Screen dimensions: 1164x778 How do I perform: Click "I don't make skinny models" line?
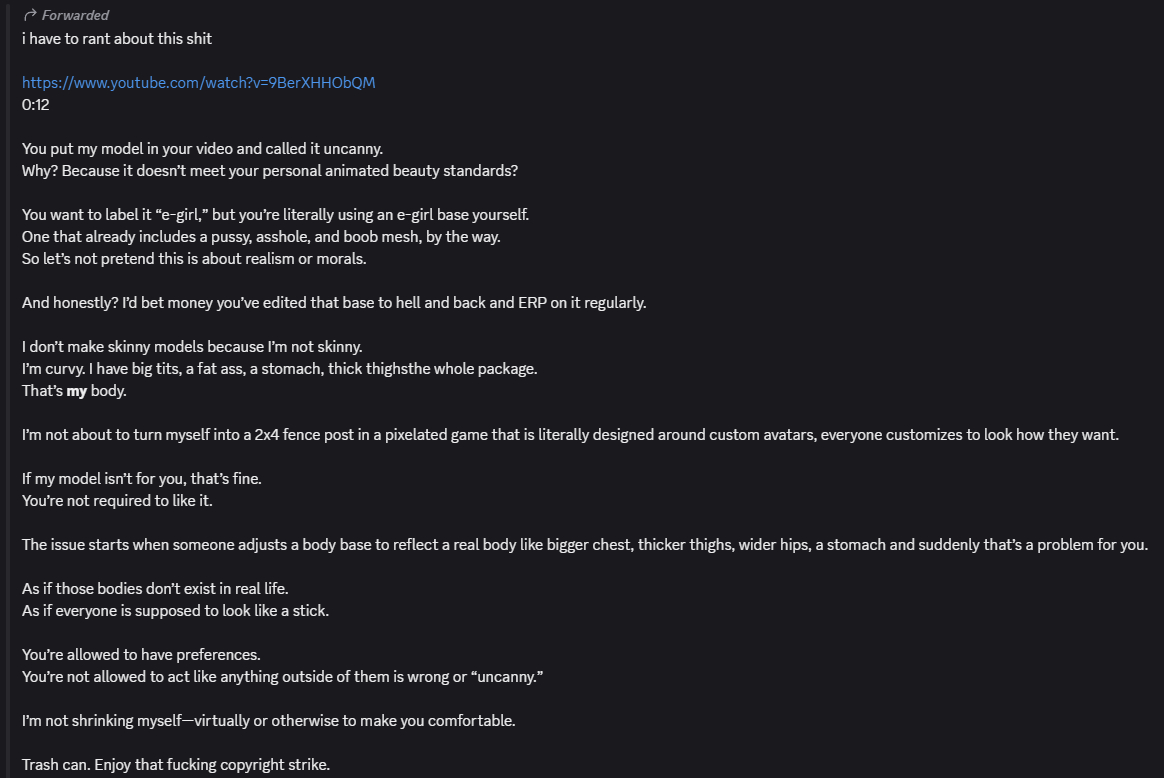click(192, 346)
